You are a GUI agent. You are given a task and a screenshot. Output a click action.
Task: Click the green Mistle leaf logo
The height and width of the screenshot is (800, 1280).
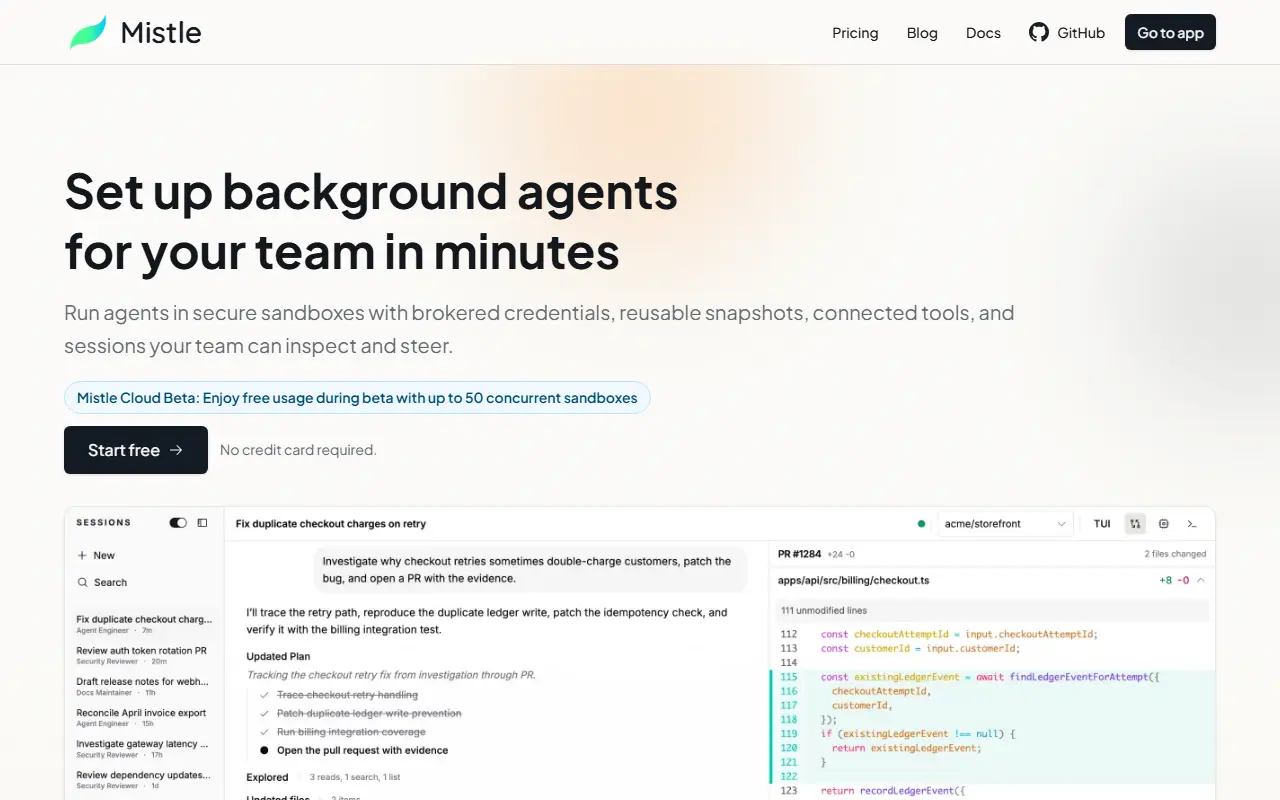[88, 32]
